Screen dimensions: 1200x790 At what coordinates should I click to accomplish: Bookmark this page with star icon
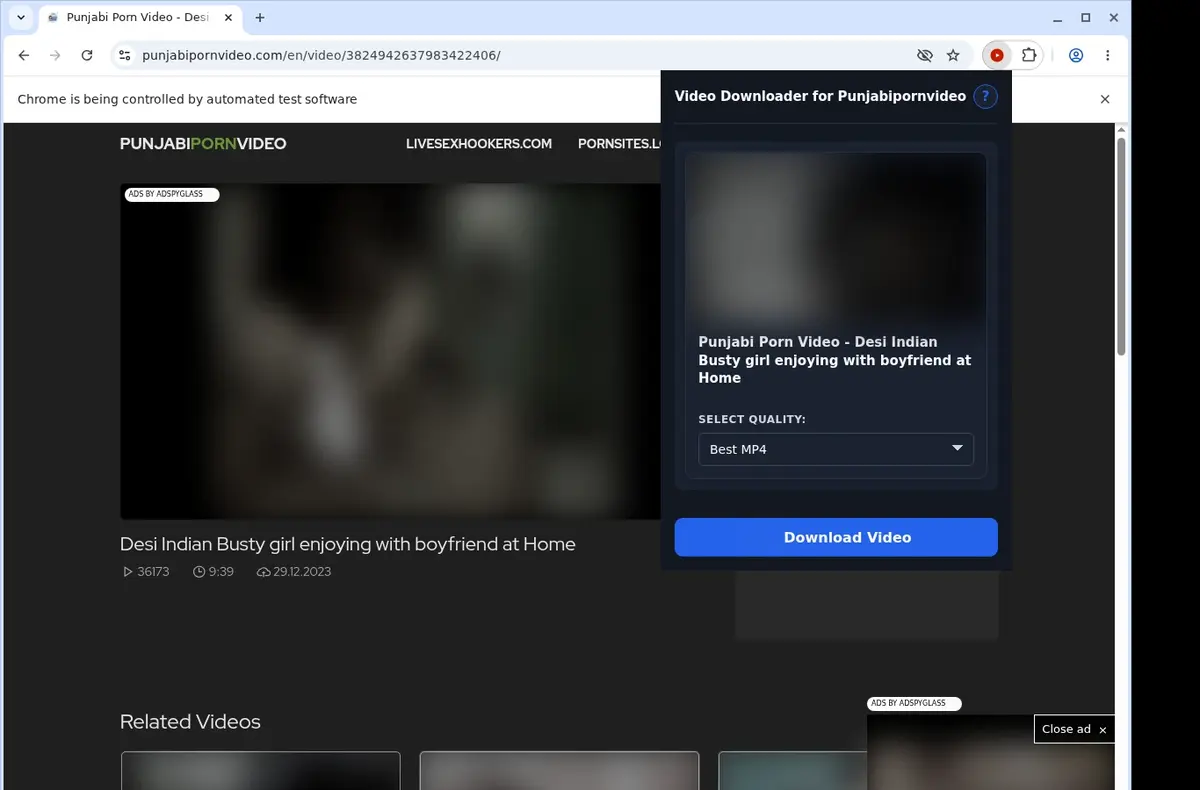click(953, 56)
